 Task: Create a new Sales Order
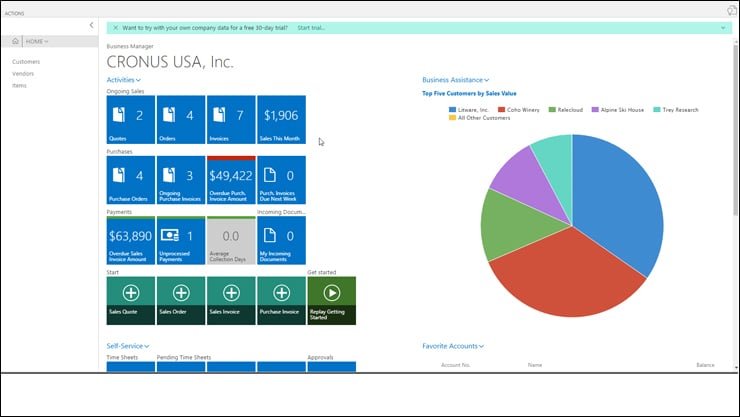[x=181, y=300]
